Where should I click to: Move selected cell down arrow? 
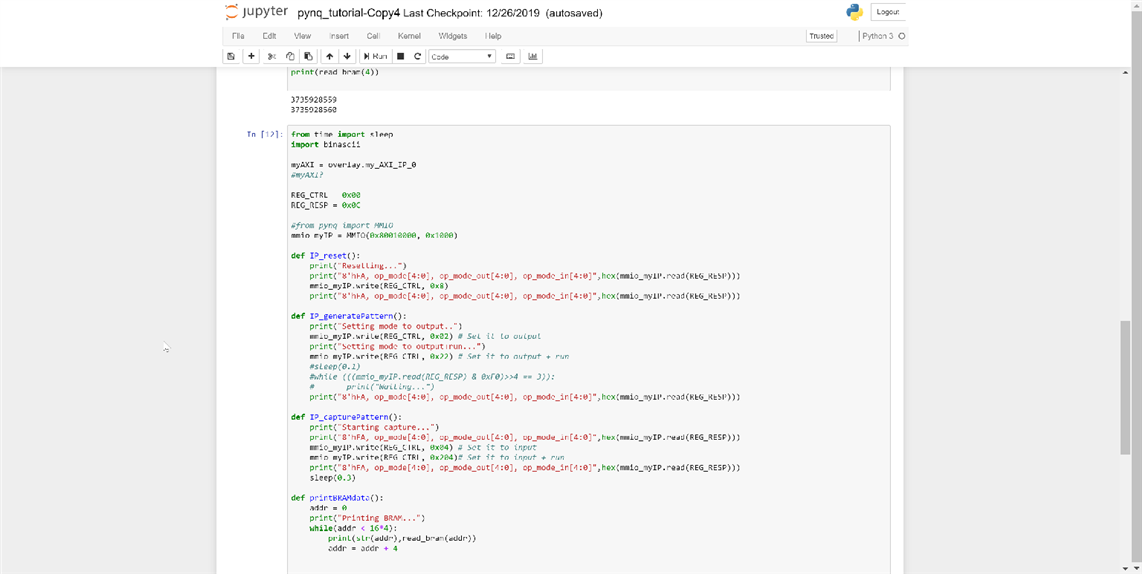click(346, 57)
